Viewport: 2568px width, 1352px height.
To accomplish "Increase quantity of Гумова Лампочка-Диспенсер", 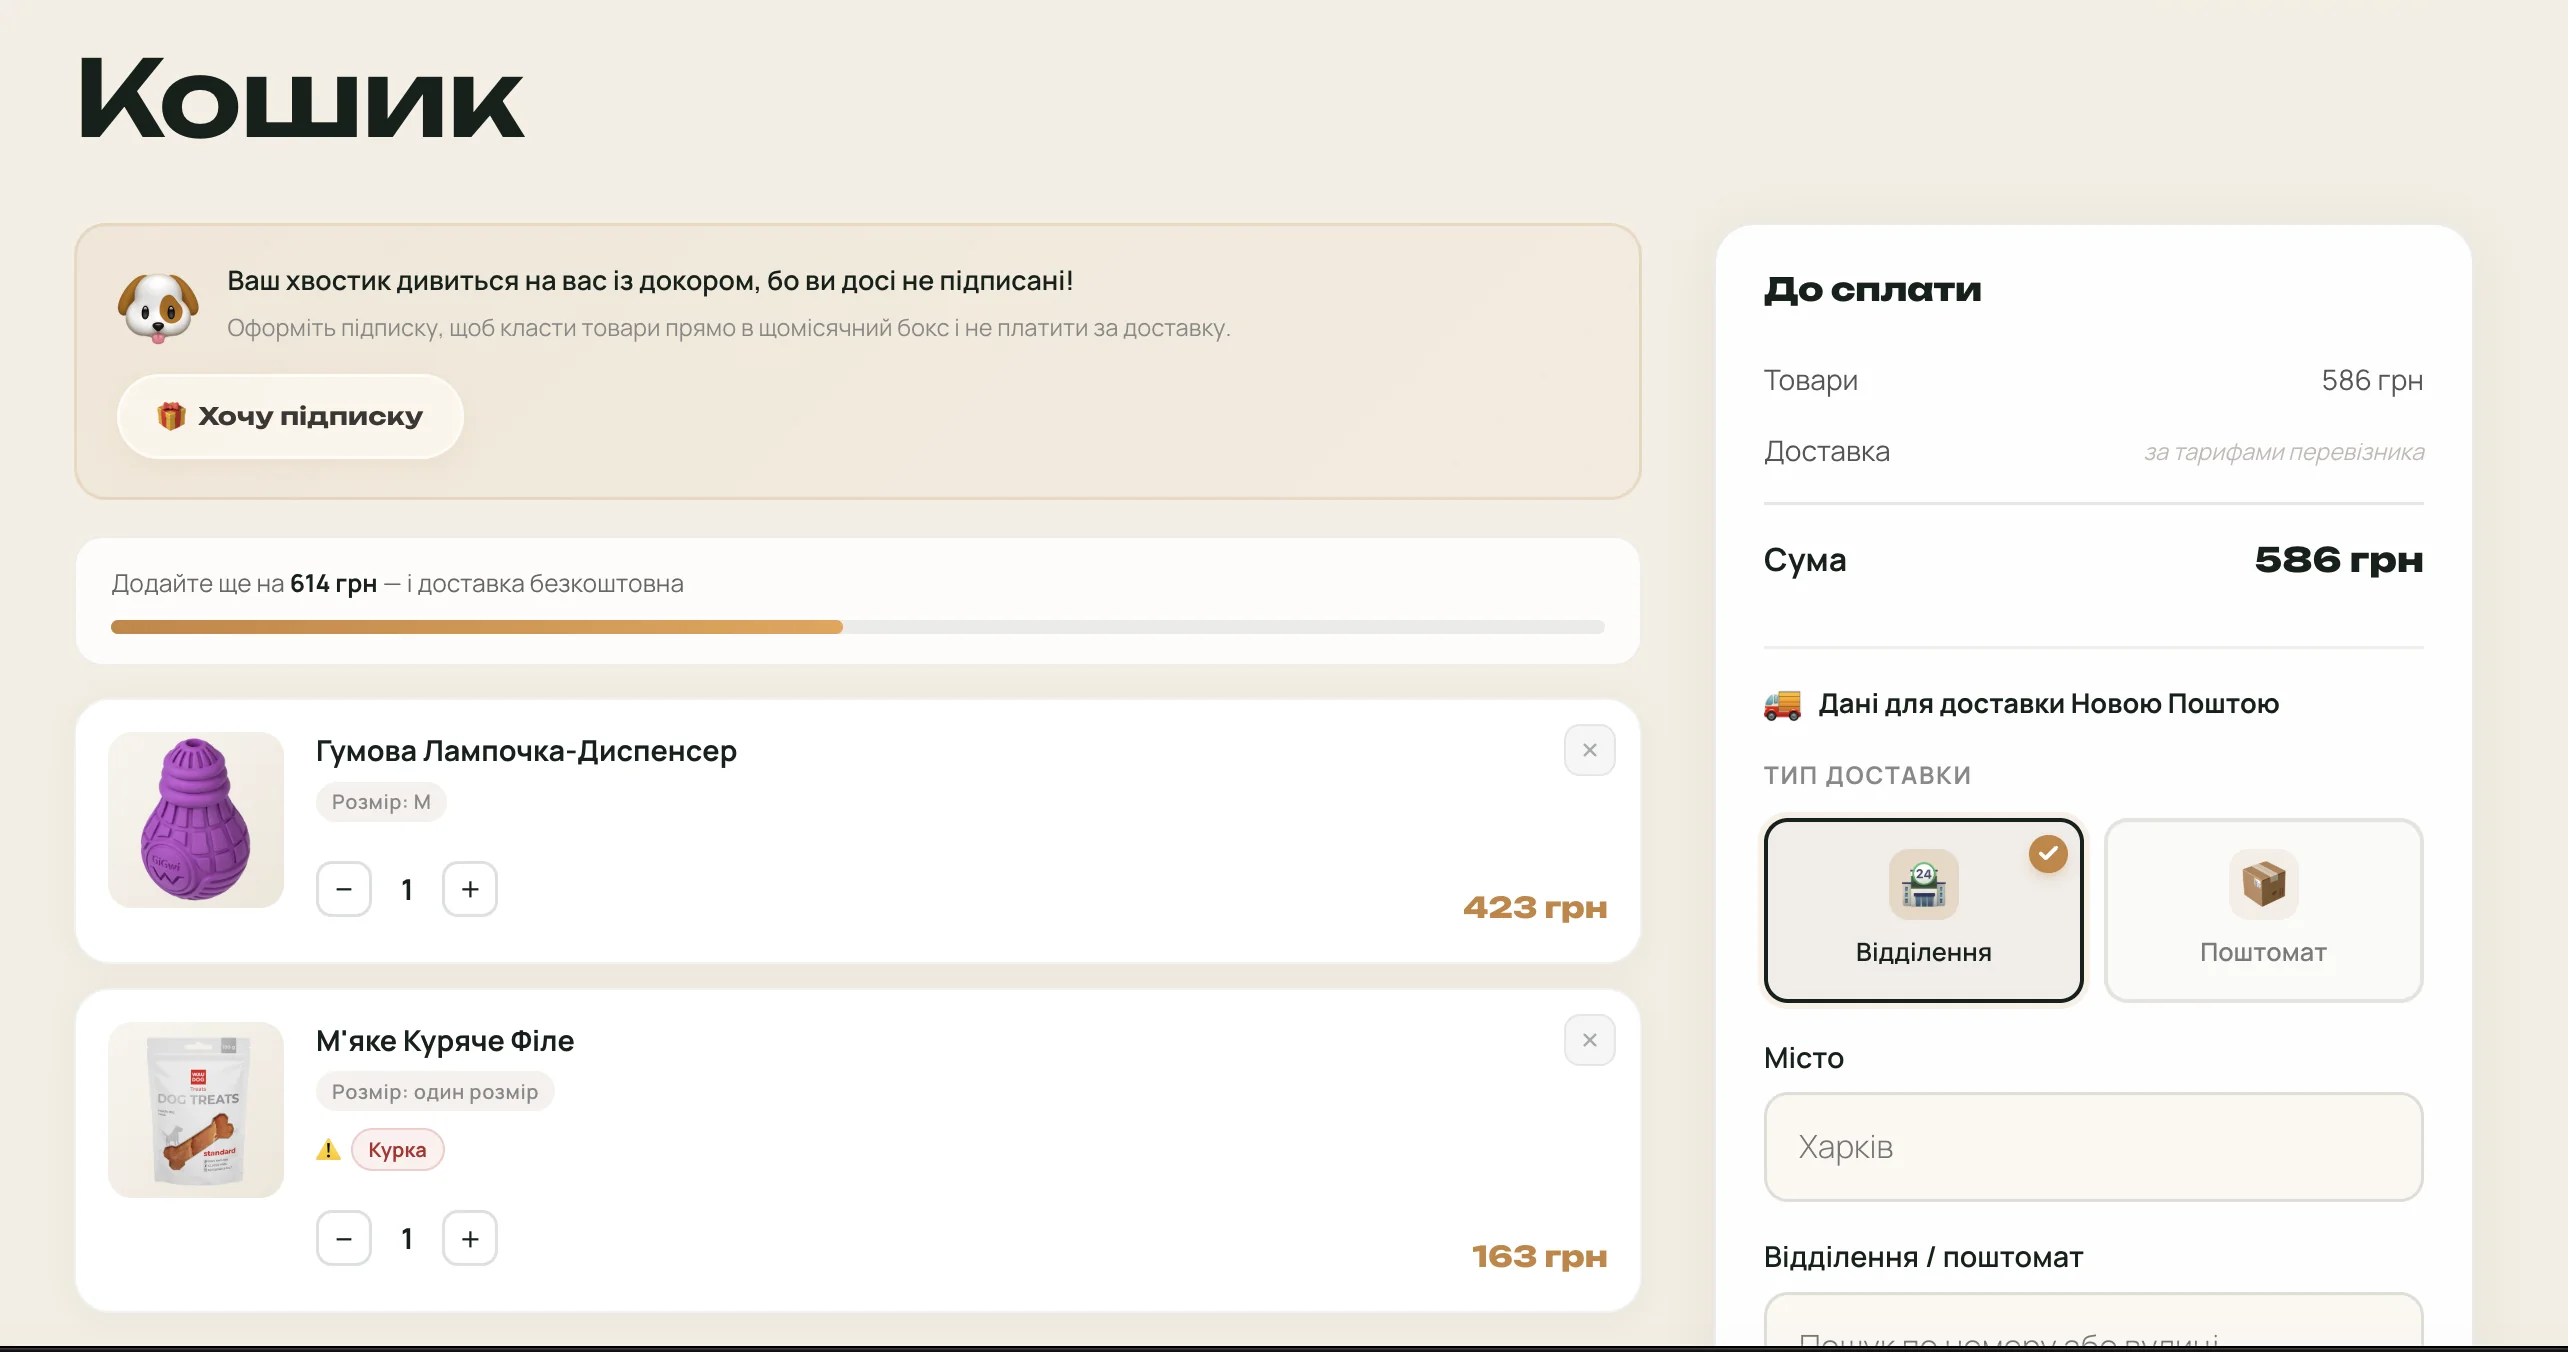I will point(470,889).
